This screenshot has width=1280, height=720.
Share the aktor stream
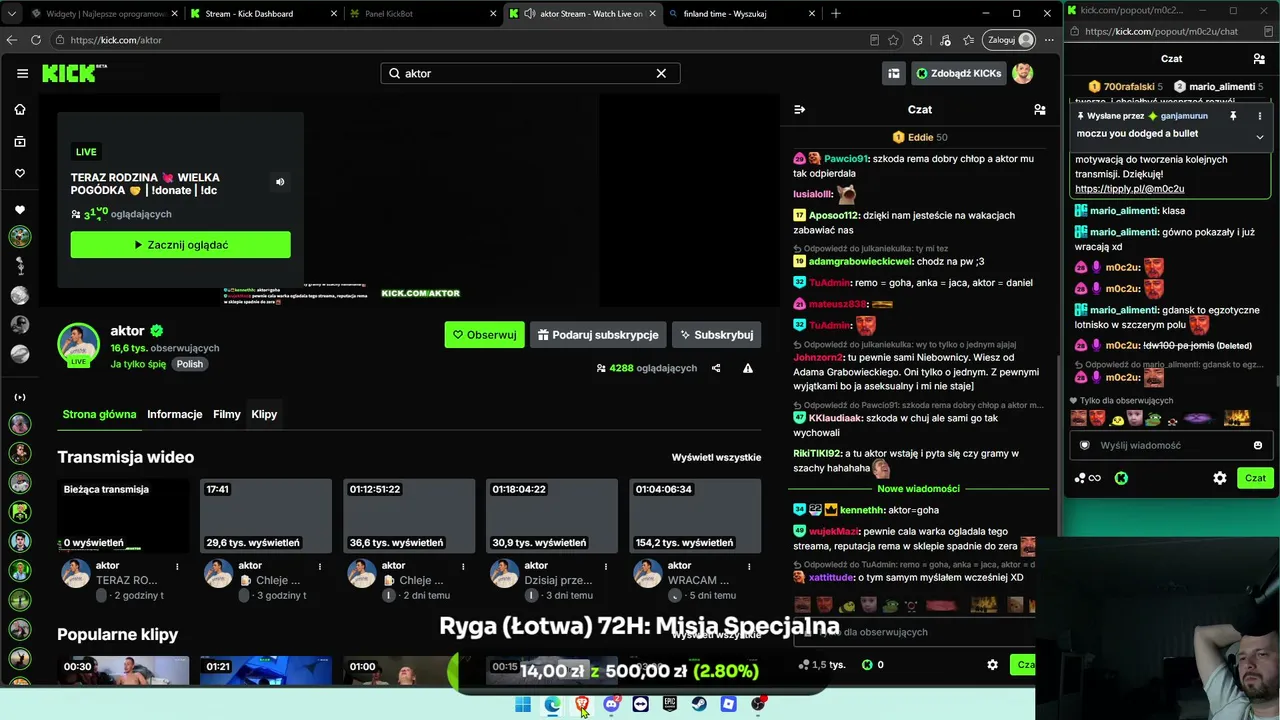[716, 368]
